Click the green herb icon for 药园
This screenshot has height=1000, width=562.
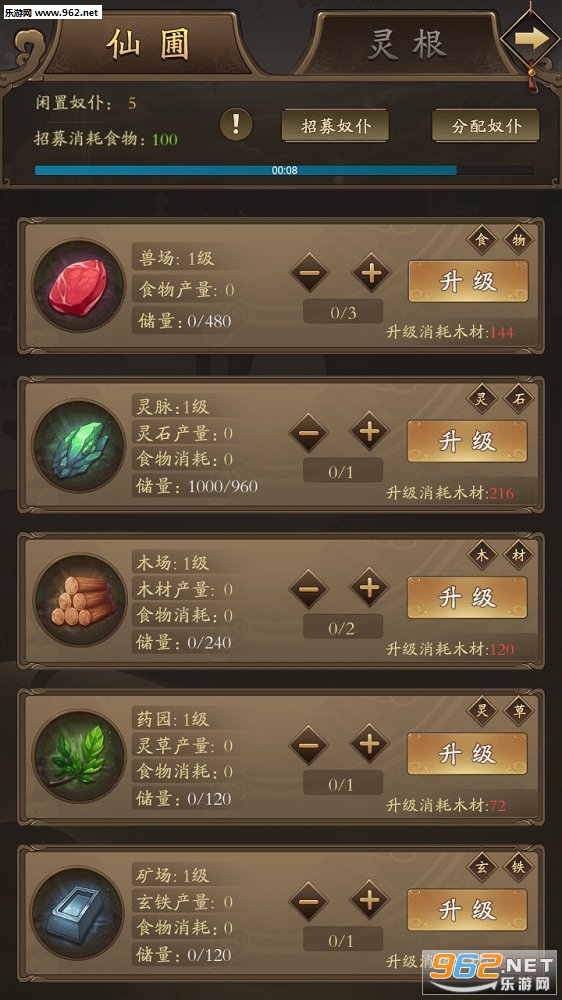[78, 756]
